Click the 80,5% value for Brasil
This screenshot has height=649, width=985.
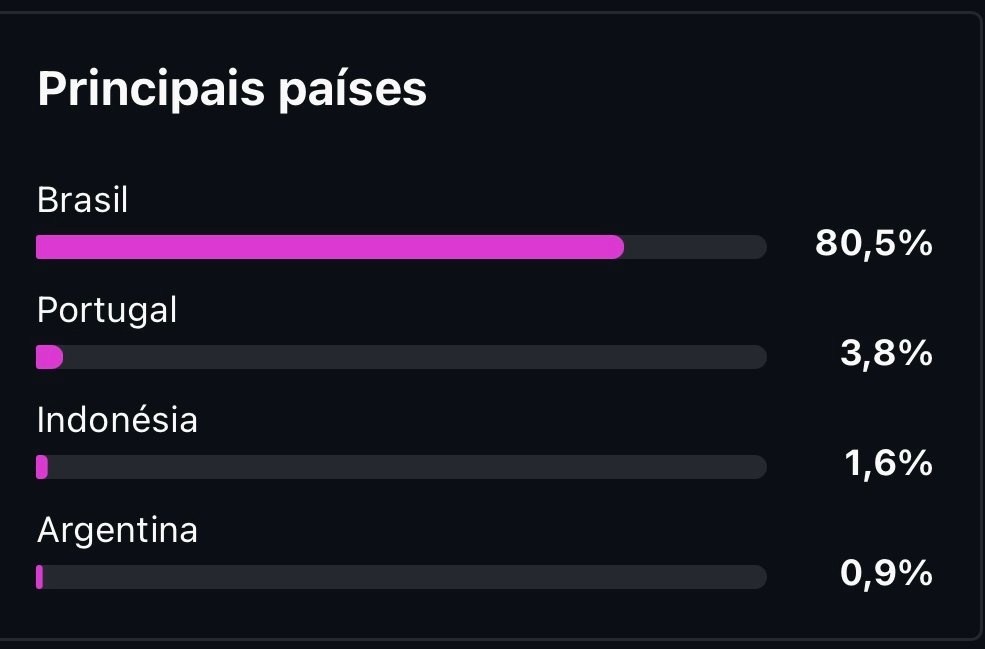pyautogui.click(x=873, y=243)
